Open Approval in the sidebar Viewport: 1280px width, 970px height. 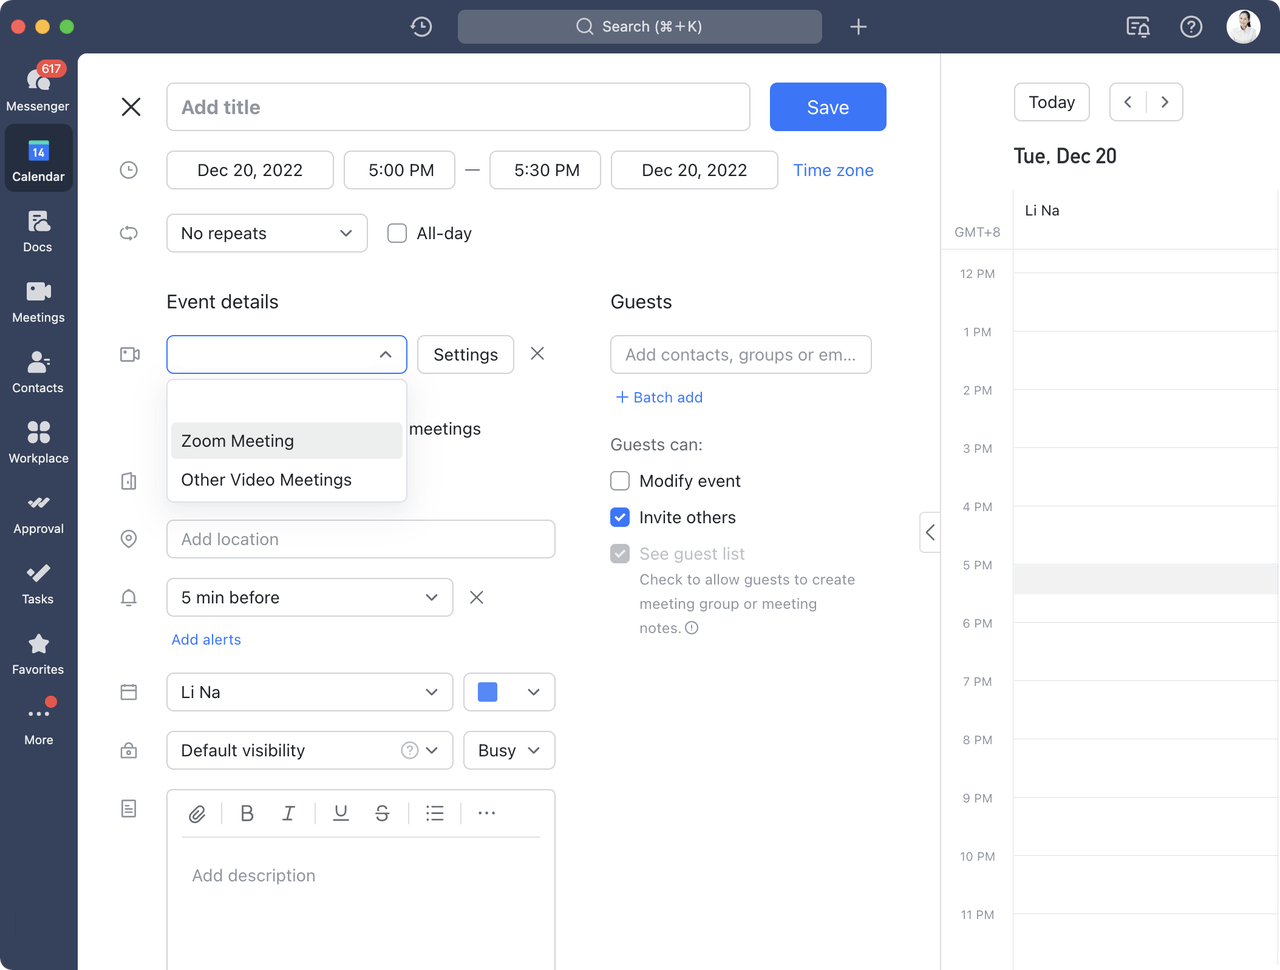[38, 512]
